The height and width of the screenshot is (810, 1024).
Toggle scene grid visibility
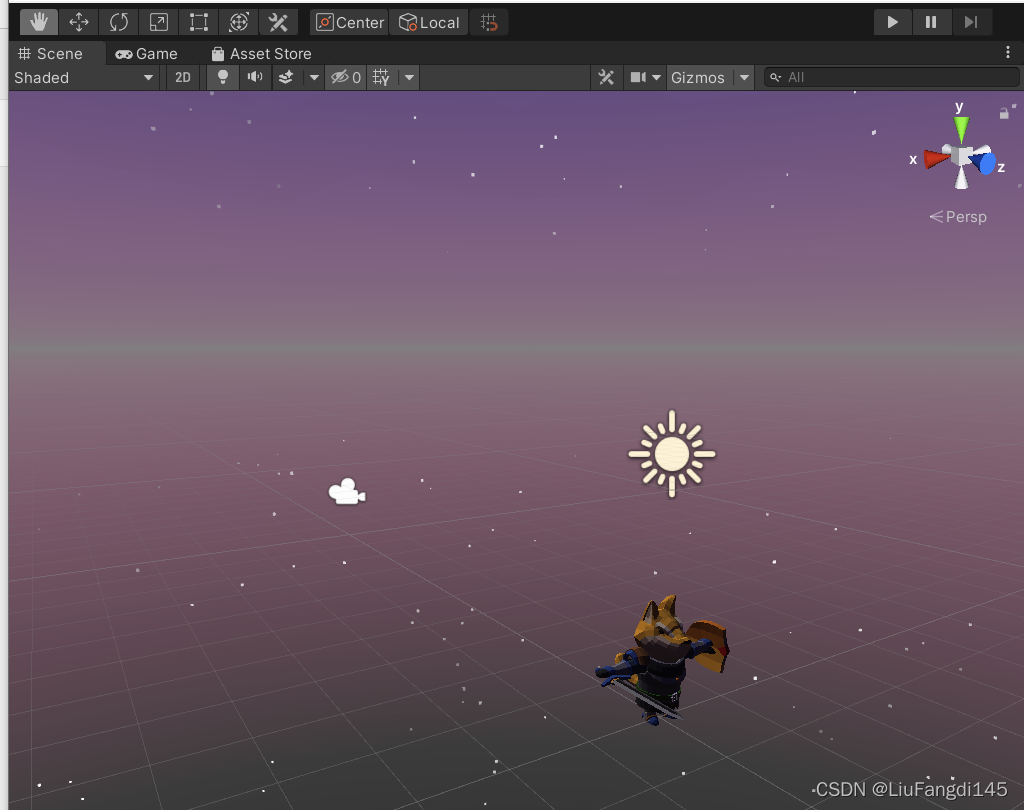click(381, 78)
